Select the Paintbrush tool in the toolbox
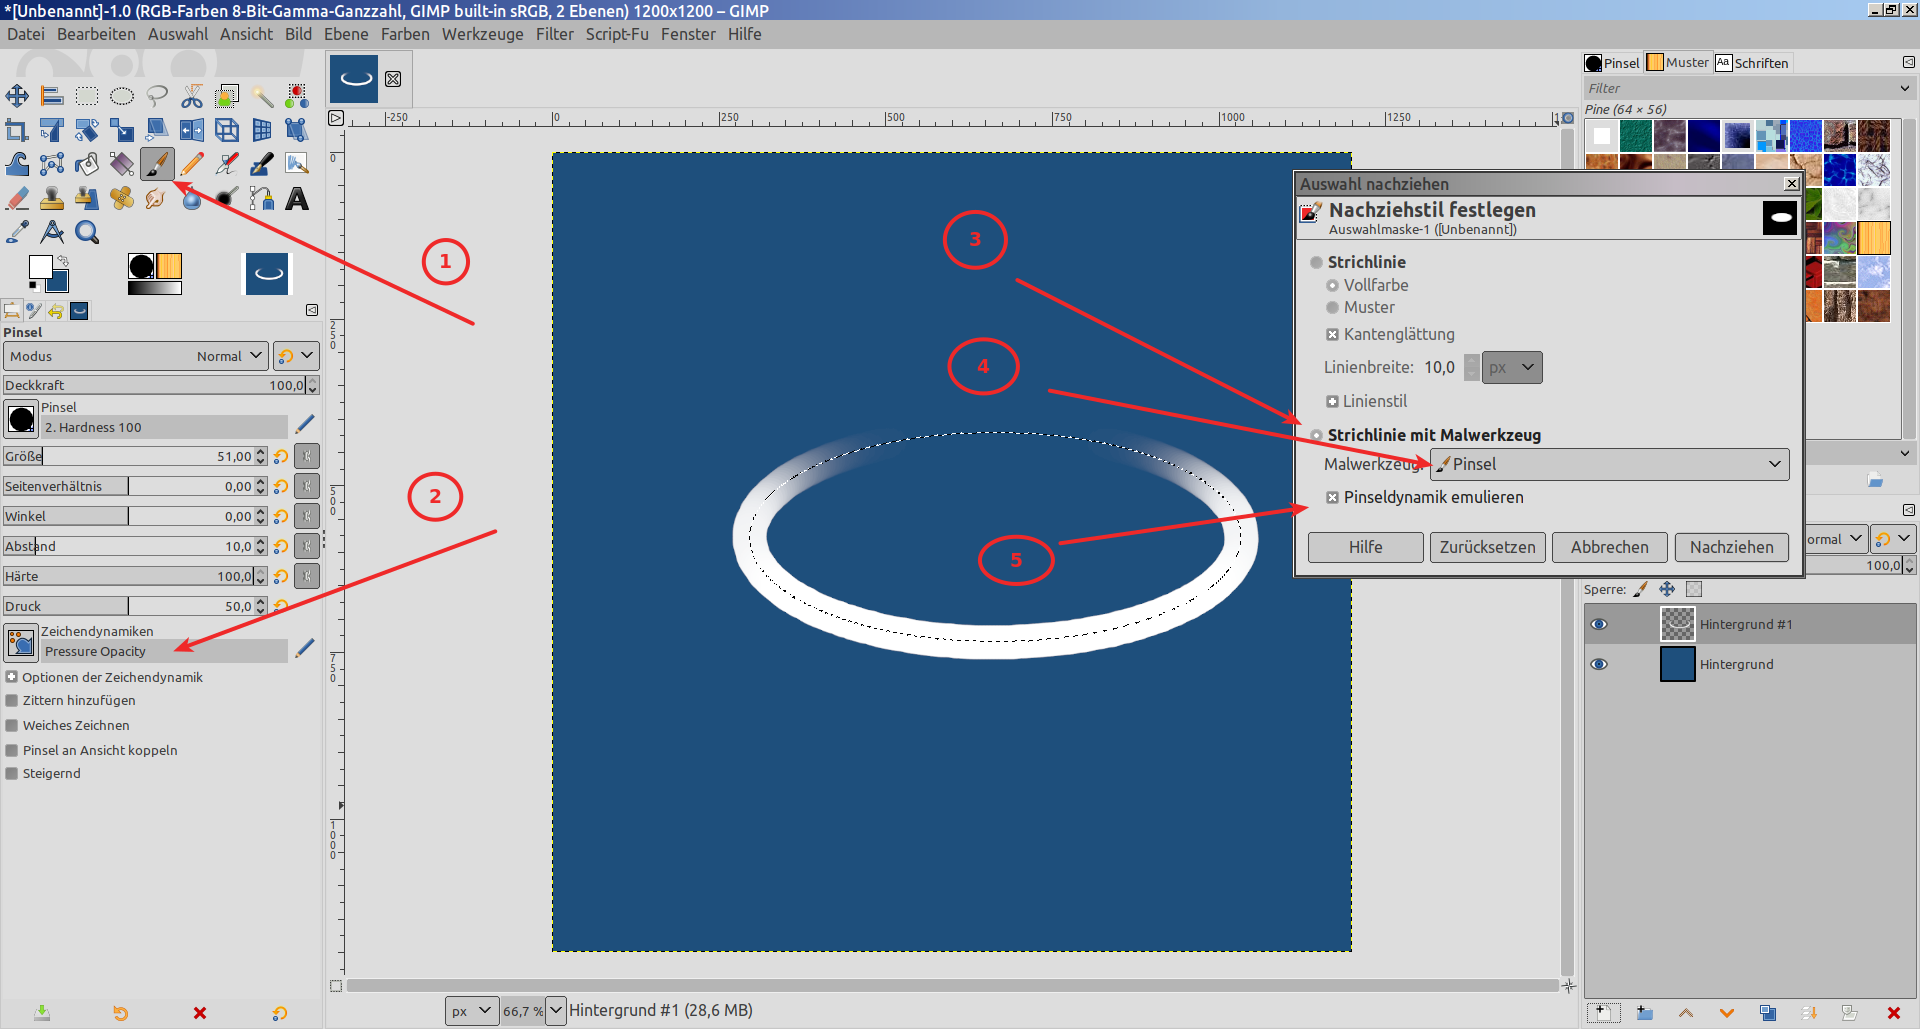 pyautogui.click(x=157, y=163)
